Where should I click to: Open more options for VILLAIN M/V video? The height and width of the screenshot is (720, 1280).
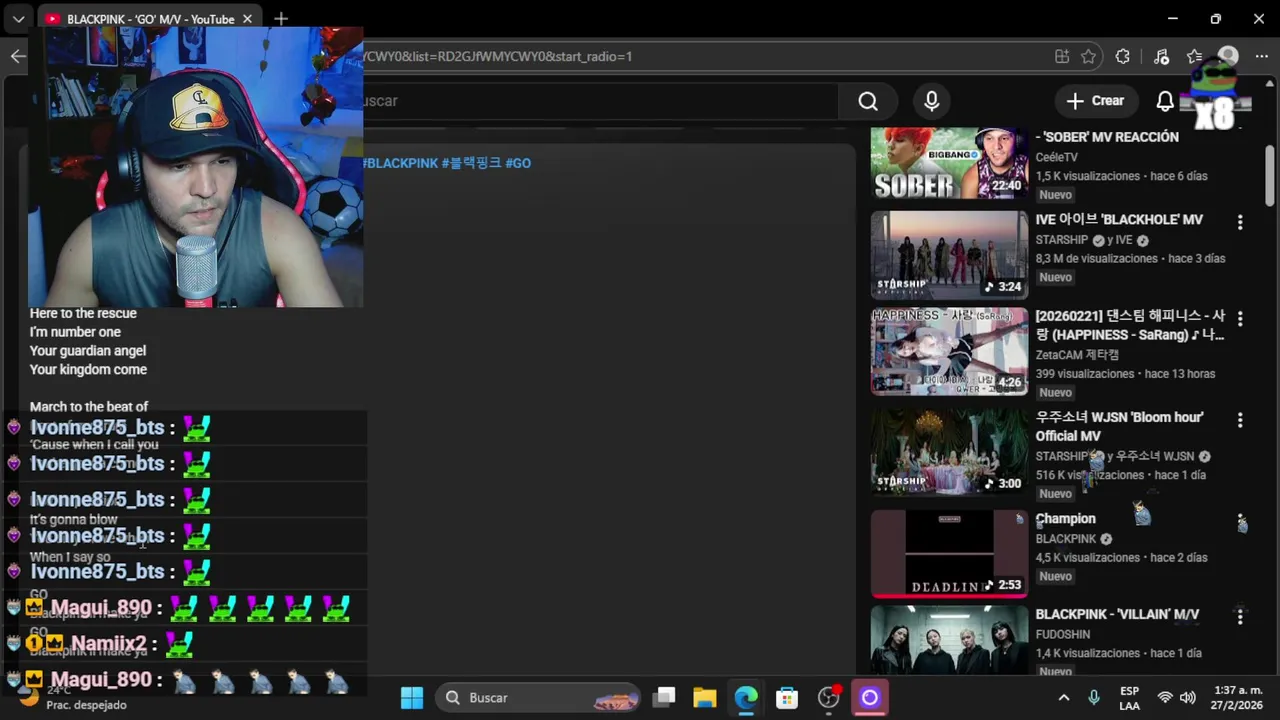[1240, 617]
